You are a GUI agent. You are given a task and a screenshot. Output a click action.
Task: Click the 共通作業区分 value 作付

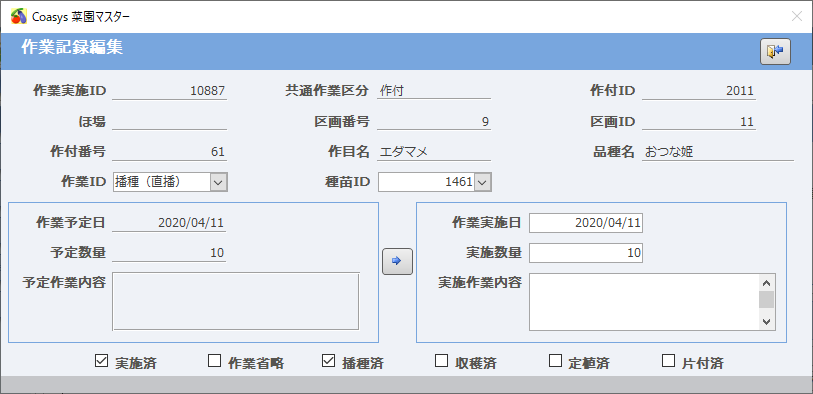click(433, 91)
